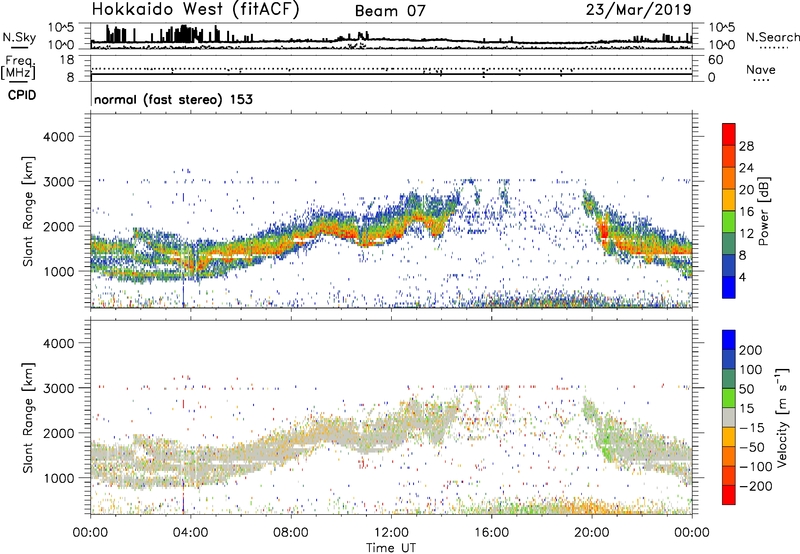Click 'normal (fast stereo) 153' mode text

coord(173,99)
